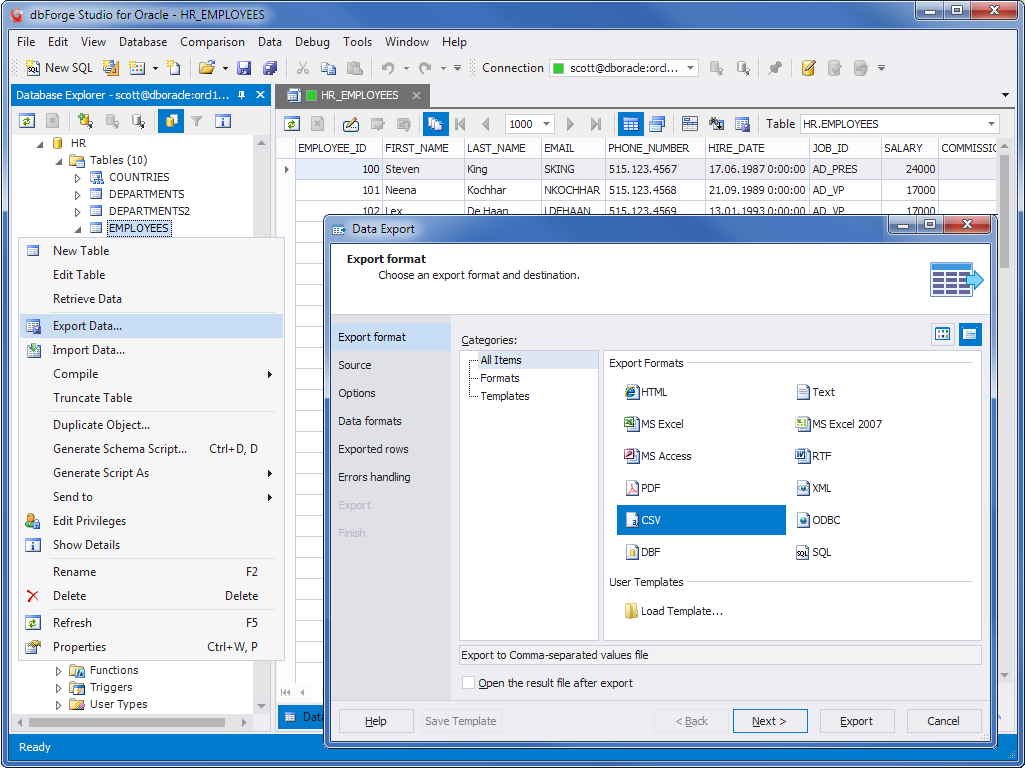Click the info details icon in Database Explorer toolbar

tap(223, 121)
